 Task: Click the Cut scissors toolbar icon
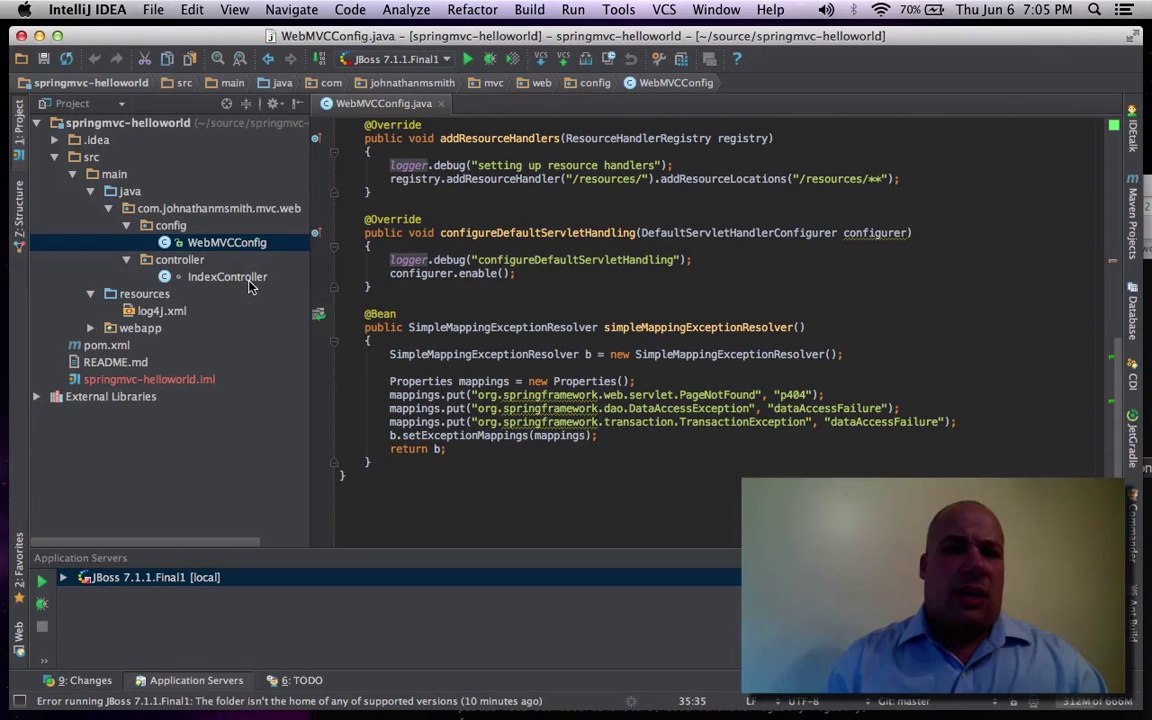(145, 59)
